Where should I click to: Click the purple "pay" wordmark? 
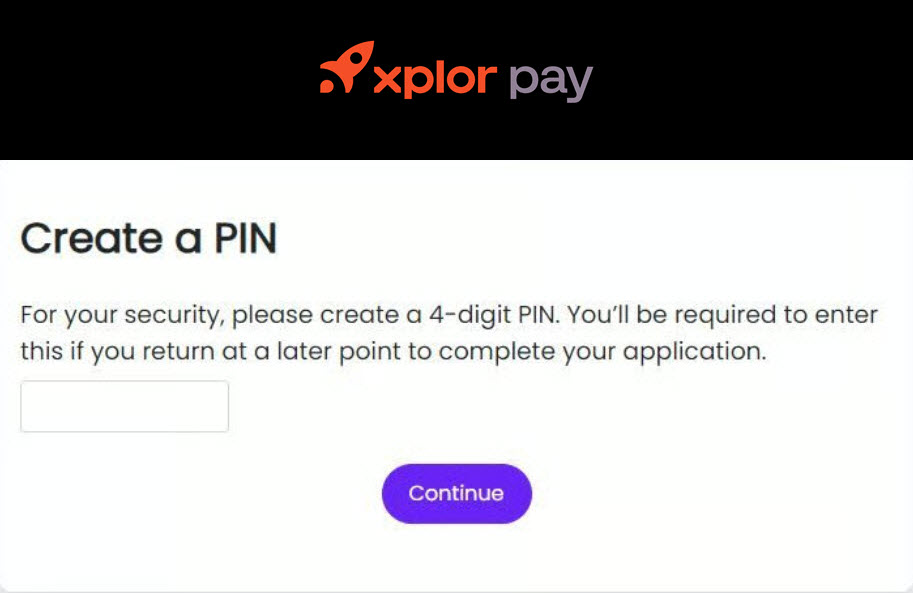(x=551, y=81)
